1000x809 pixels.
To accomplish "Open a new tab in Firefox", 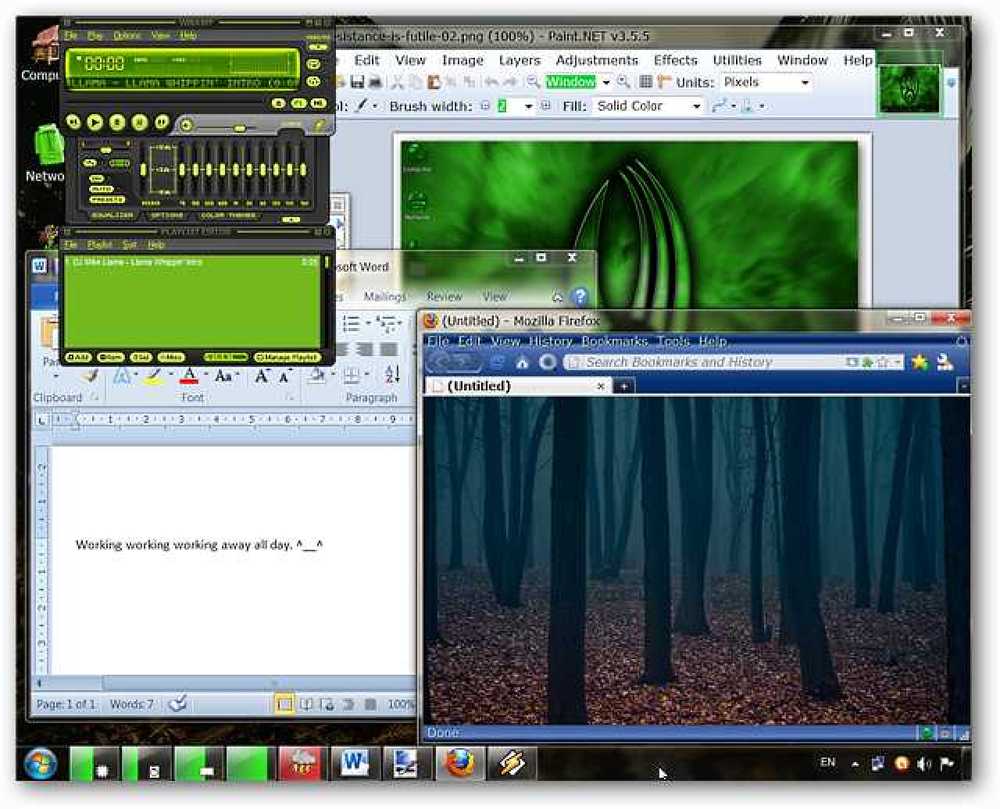I will point(624,386).
